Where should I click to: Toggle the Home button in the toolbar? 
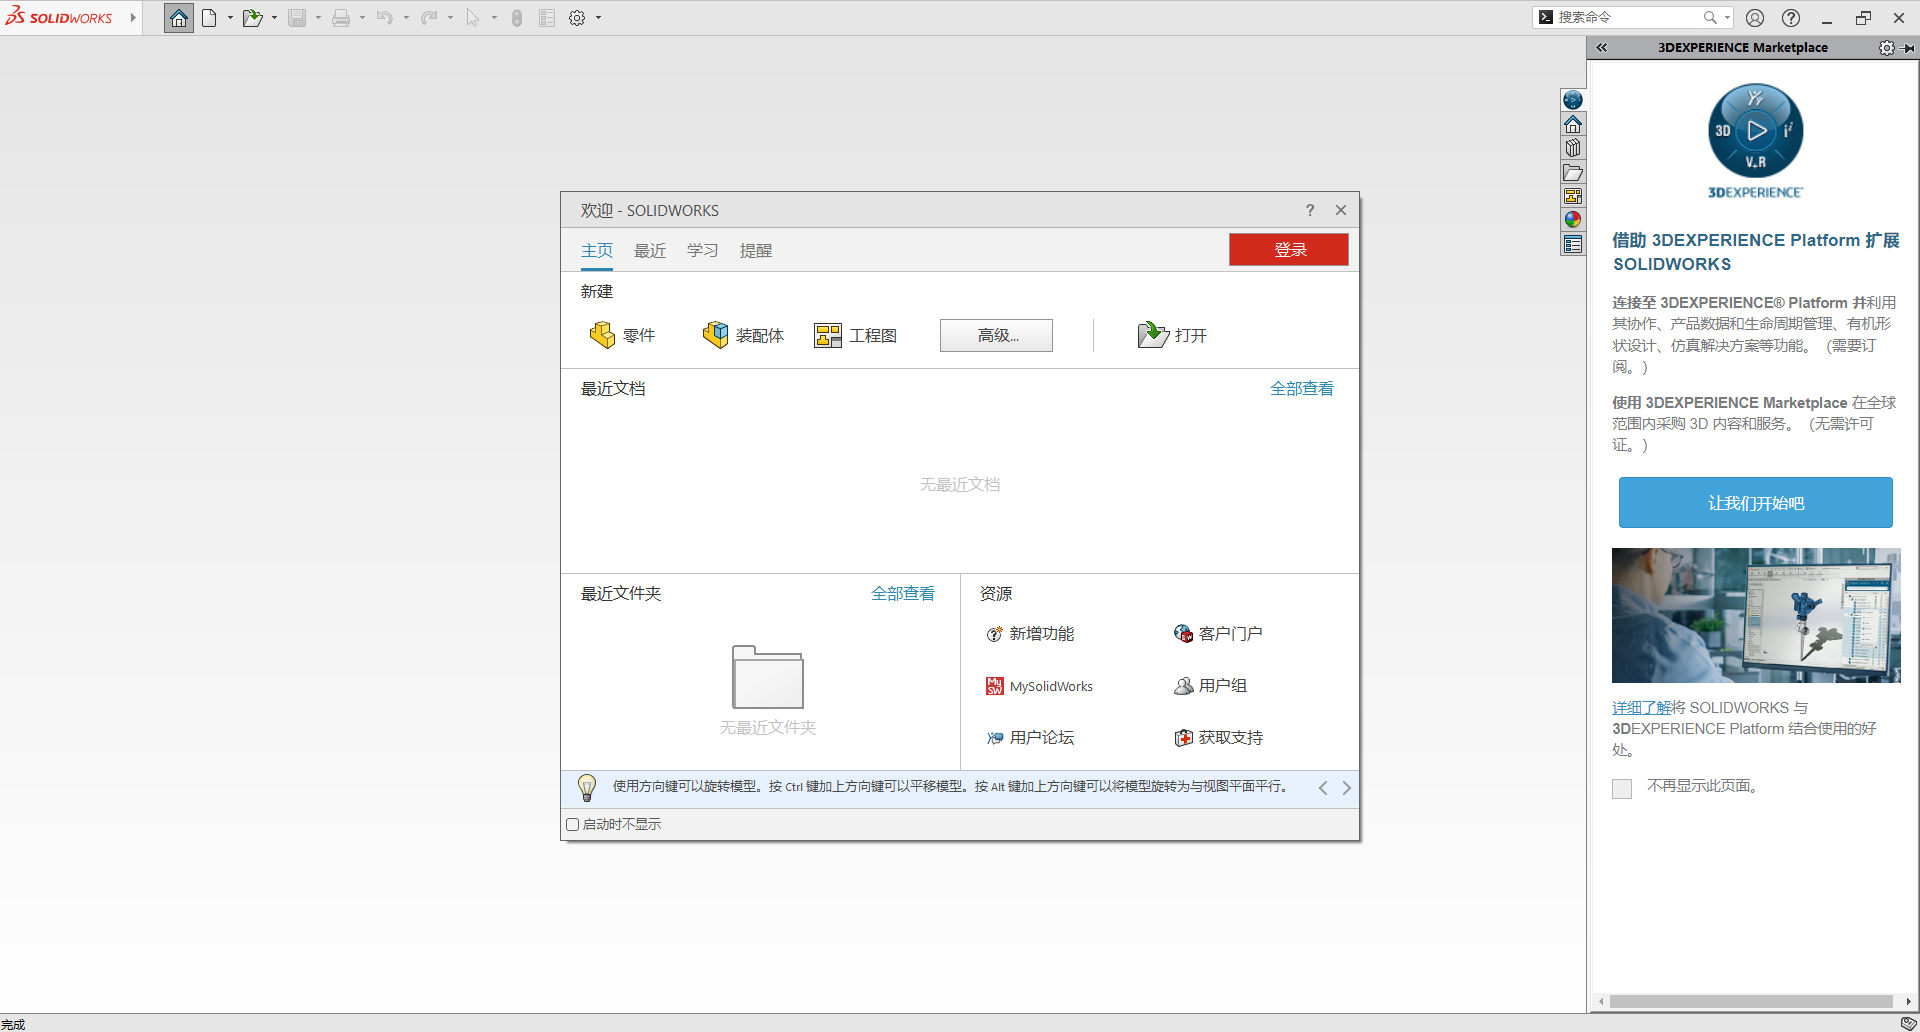[178, 17]
